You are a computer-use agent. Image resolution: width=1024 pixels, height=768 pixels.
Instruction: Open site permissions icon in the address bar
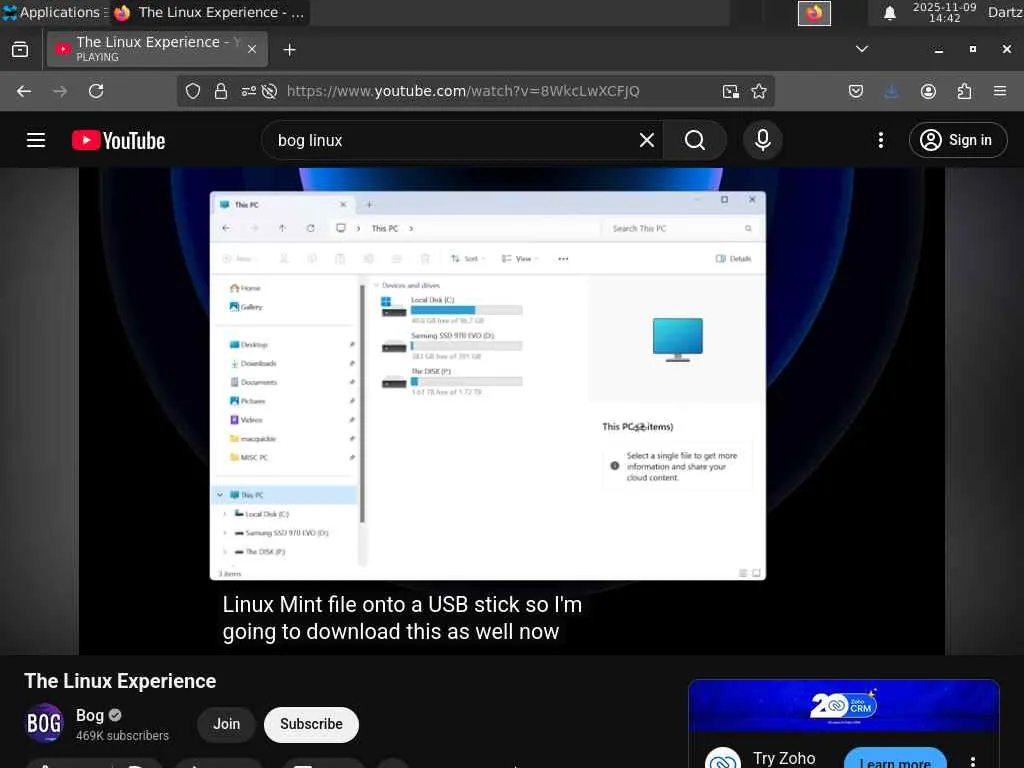click(248, 91)
